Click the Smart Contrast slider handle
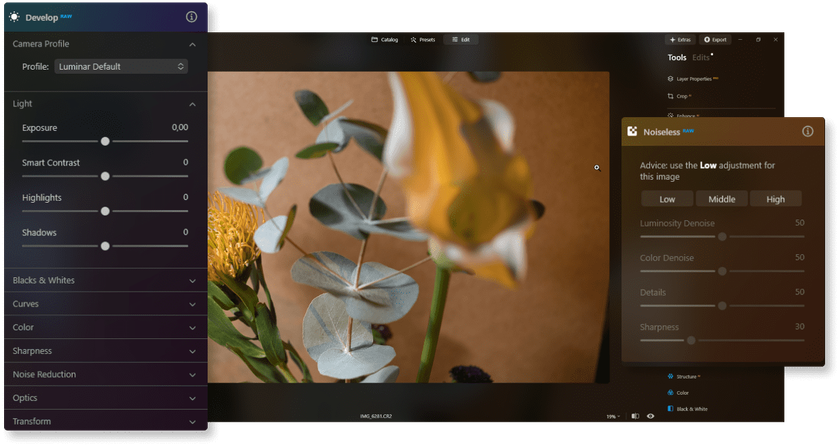The width and height of the screenshot is (840, 446). pos(105,176)
